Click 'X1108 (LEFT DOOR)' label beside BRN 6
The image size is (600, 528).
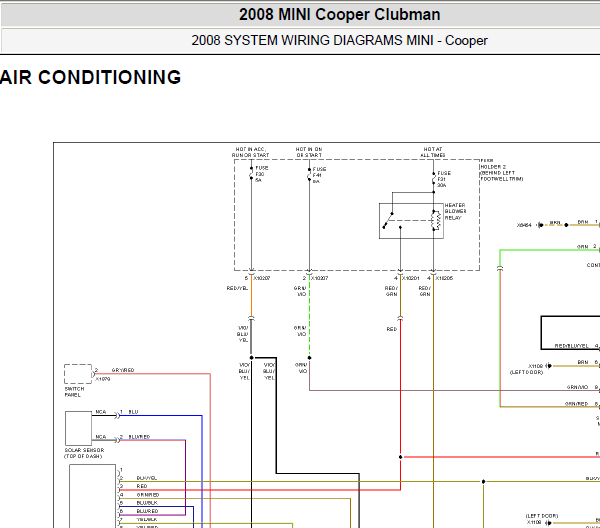click(x=527, y=369)
